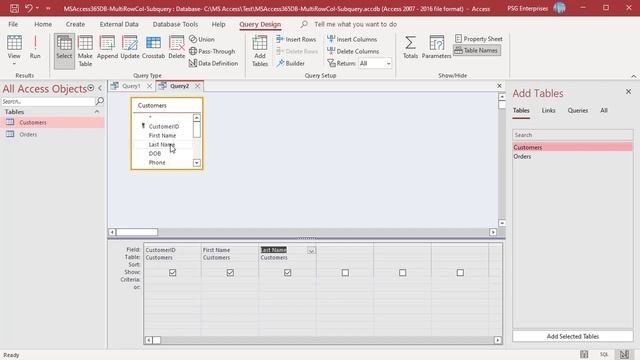This screenshot has height=360, width=640.
Task: Uncheck Show for First Name column
Action: coord(230,272)
